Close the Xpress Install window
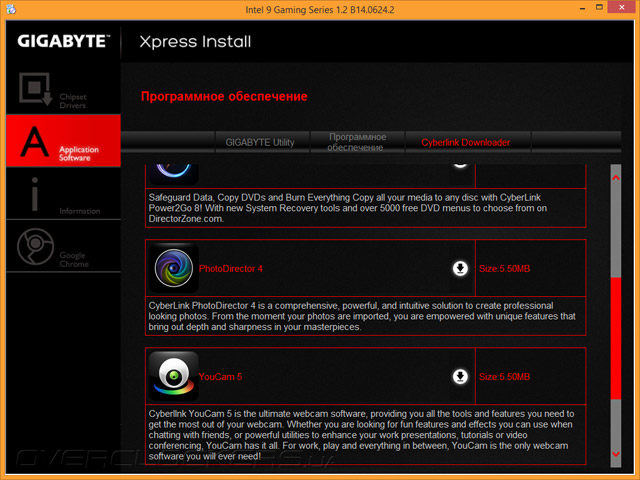The image size is (640, 480). (x=622, y=7)
